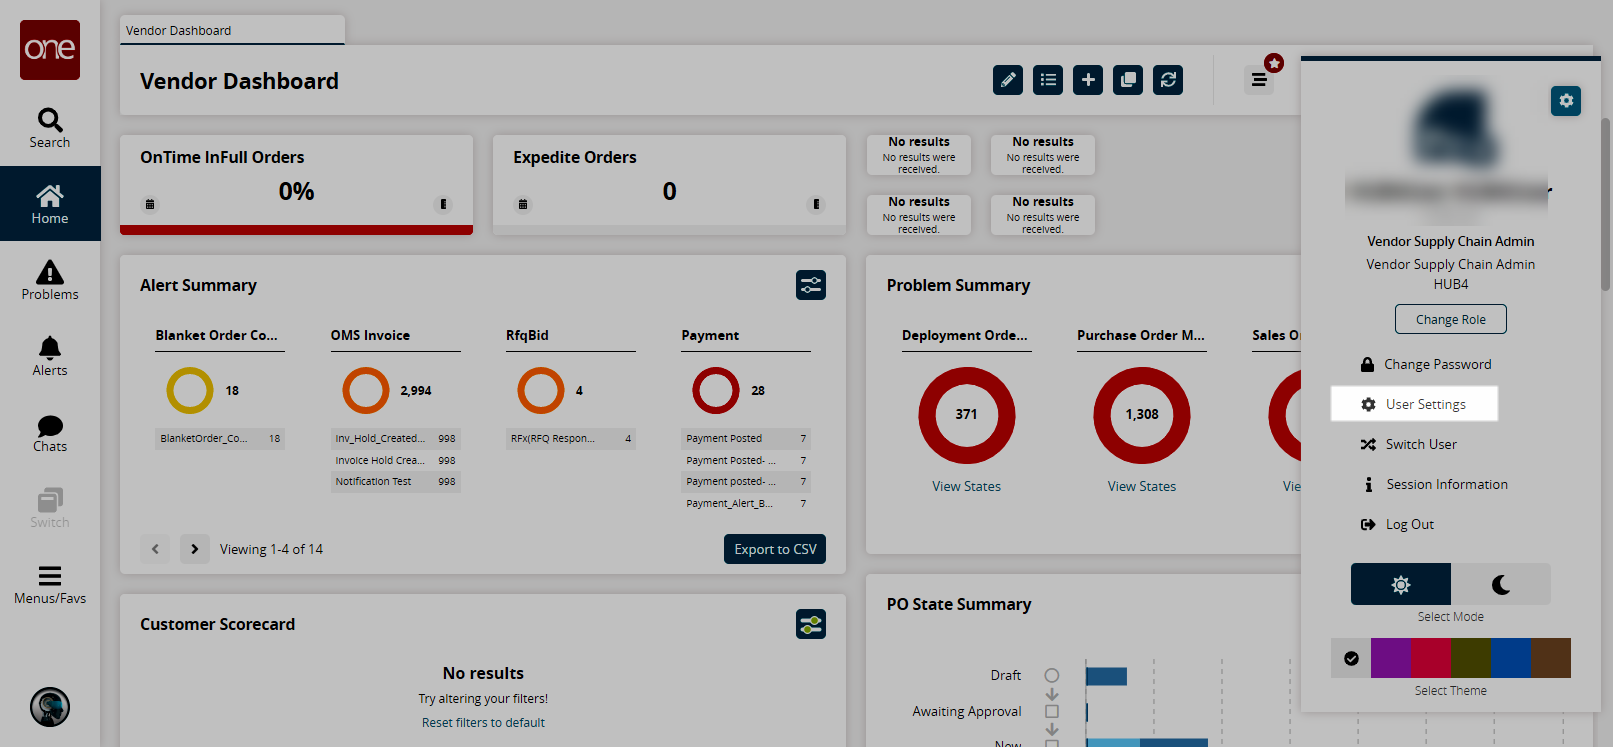Click the Draft bar in PO State Summary
1613x747 pixels.
coord(1107,676)
